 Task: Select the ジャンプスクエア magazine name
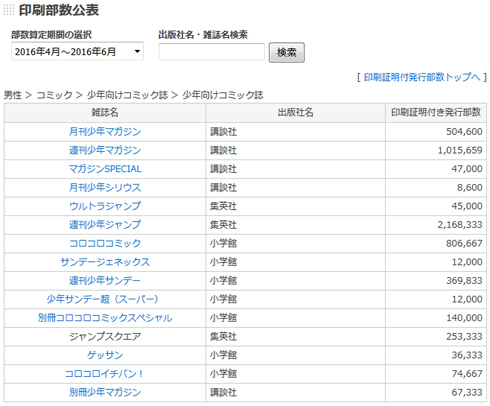[x=105, y=336]
